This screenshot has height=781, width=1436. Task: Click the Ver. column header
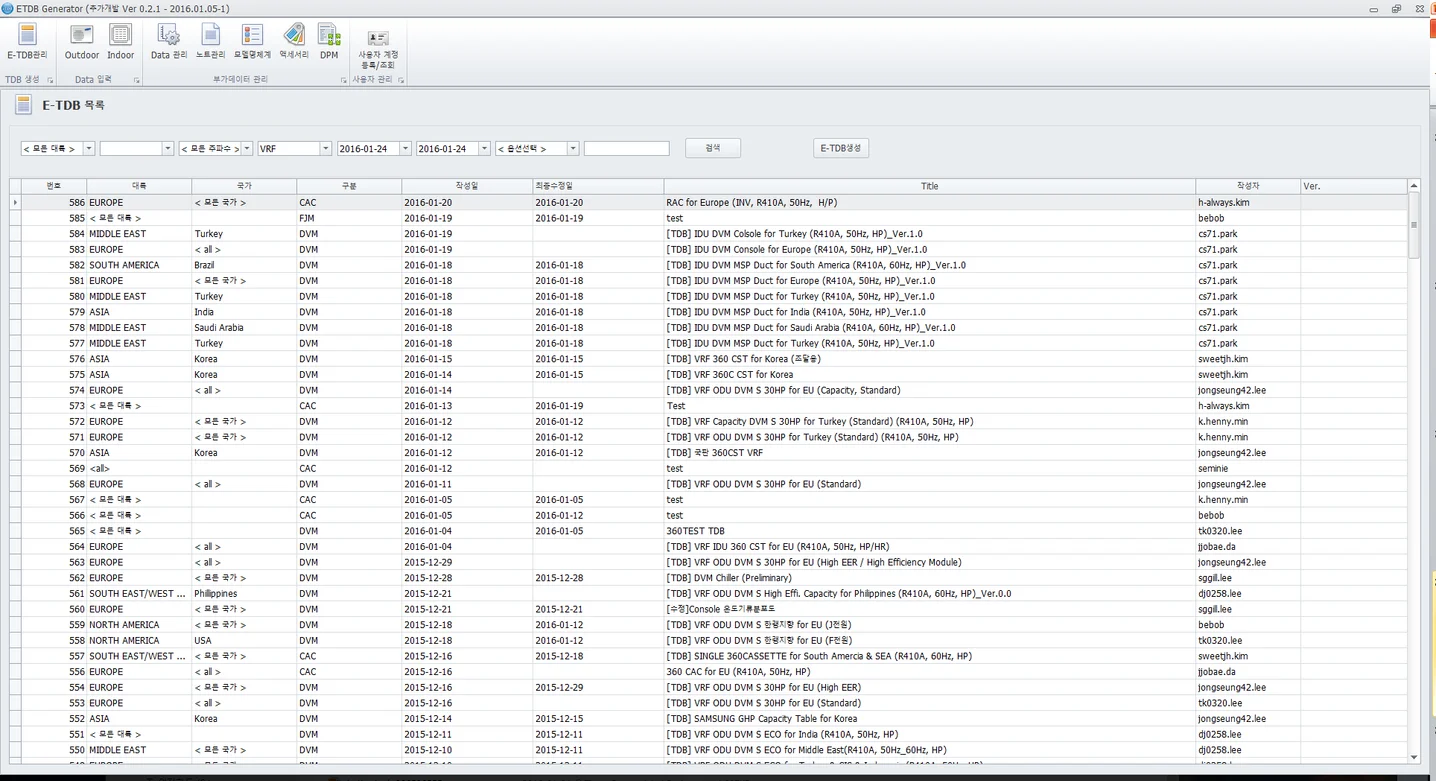click(1354, 186)
